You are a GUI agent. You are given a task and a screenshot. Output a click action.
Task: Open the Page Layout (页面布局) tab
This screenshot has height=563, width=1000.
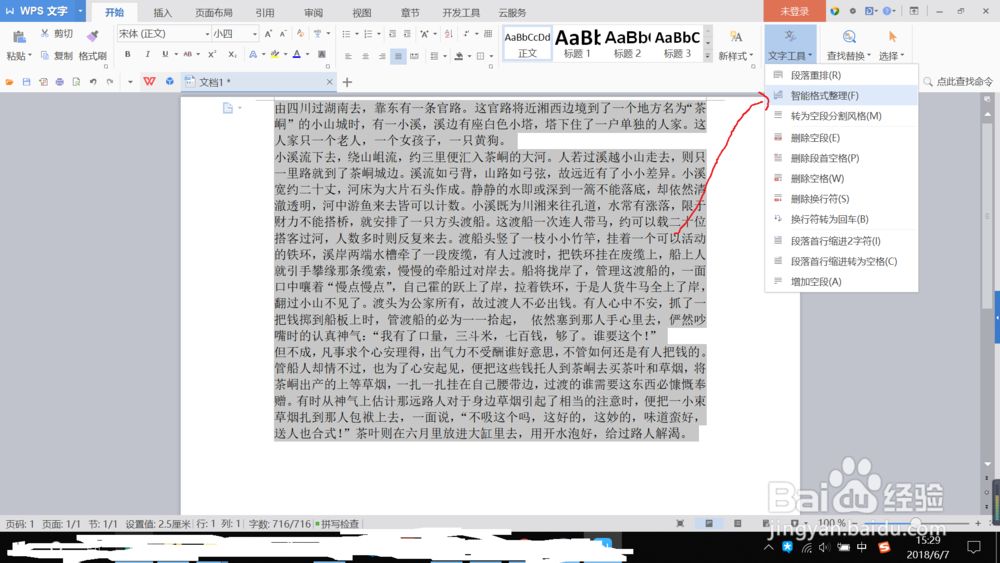pyautogui.click(x=214, y=13)
